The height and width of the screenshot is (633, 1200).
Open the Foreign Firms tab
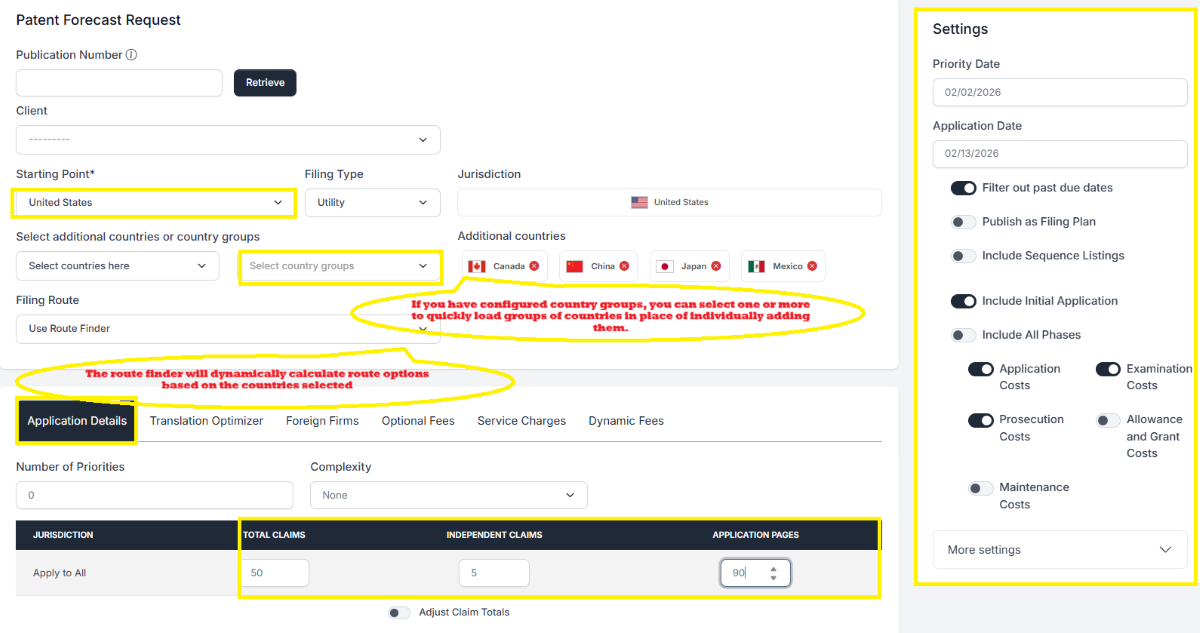(322, 421)
